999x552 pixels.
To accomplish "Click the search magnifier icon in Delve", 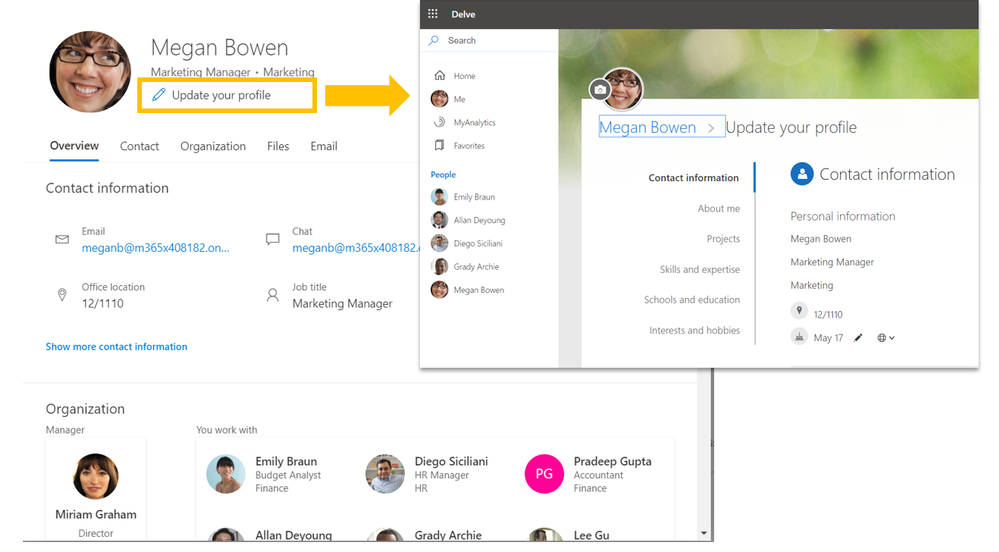I will click(434, 40).
